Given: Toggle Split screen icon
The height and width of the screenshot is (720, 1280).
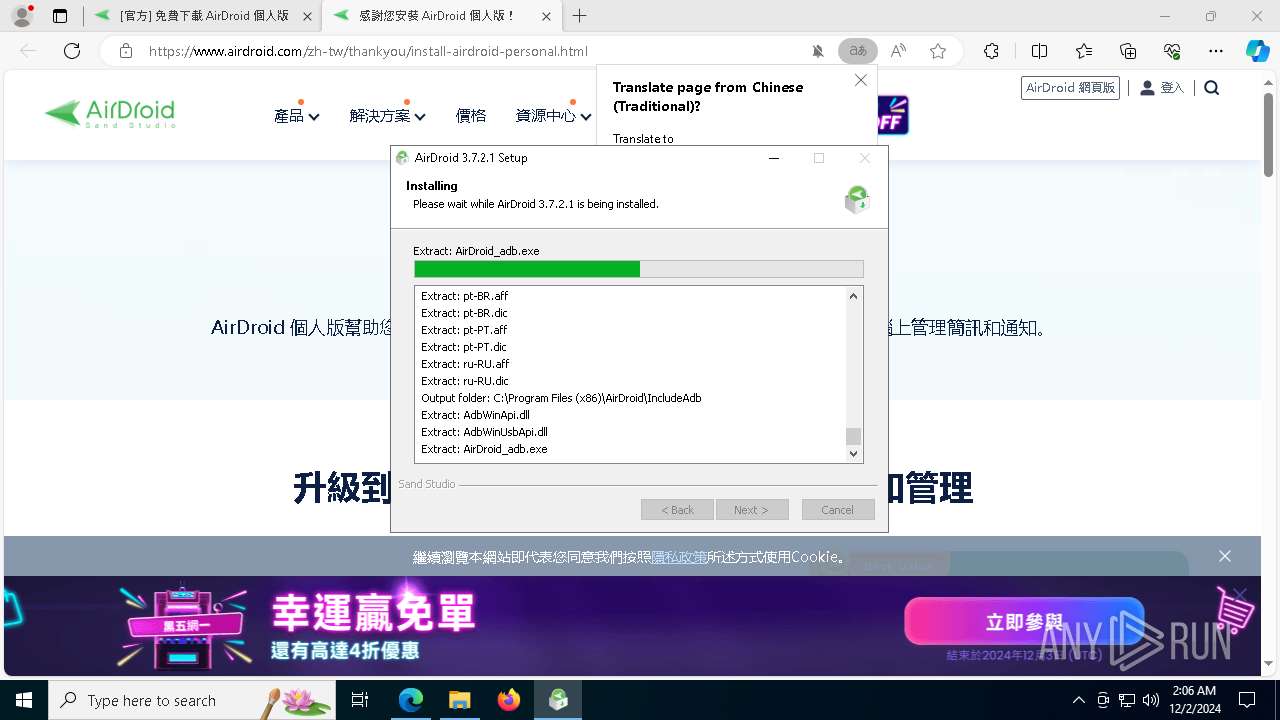Looking at the screenshot, I should [1039, 51].
